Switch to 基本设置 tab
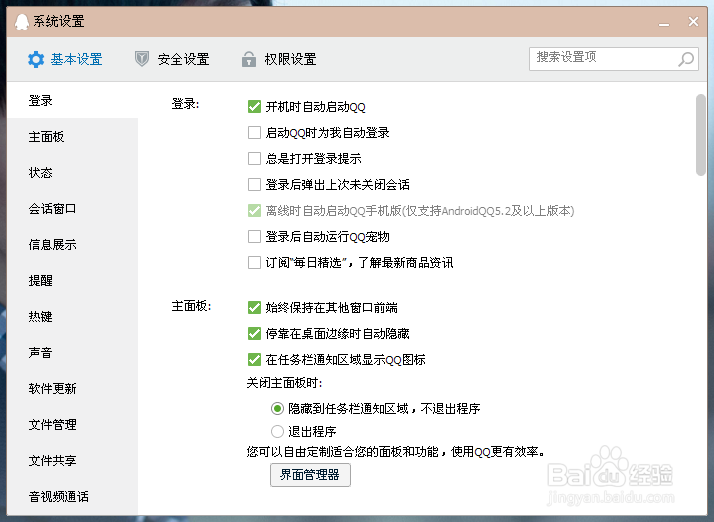The height and width of the screenshot is (522, 714). click(x=65, y=59)
